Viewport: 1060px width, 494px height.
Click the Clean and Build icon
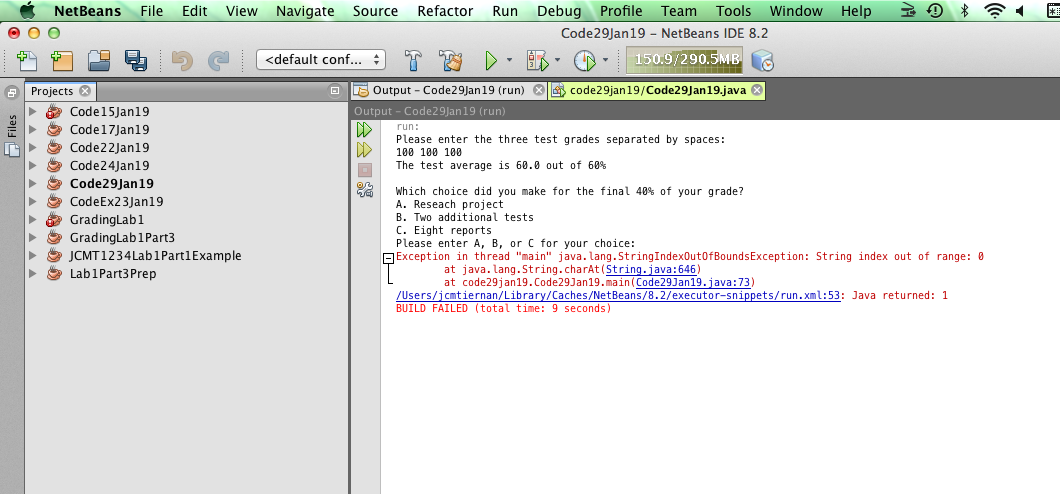pos(450,60)
